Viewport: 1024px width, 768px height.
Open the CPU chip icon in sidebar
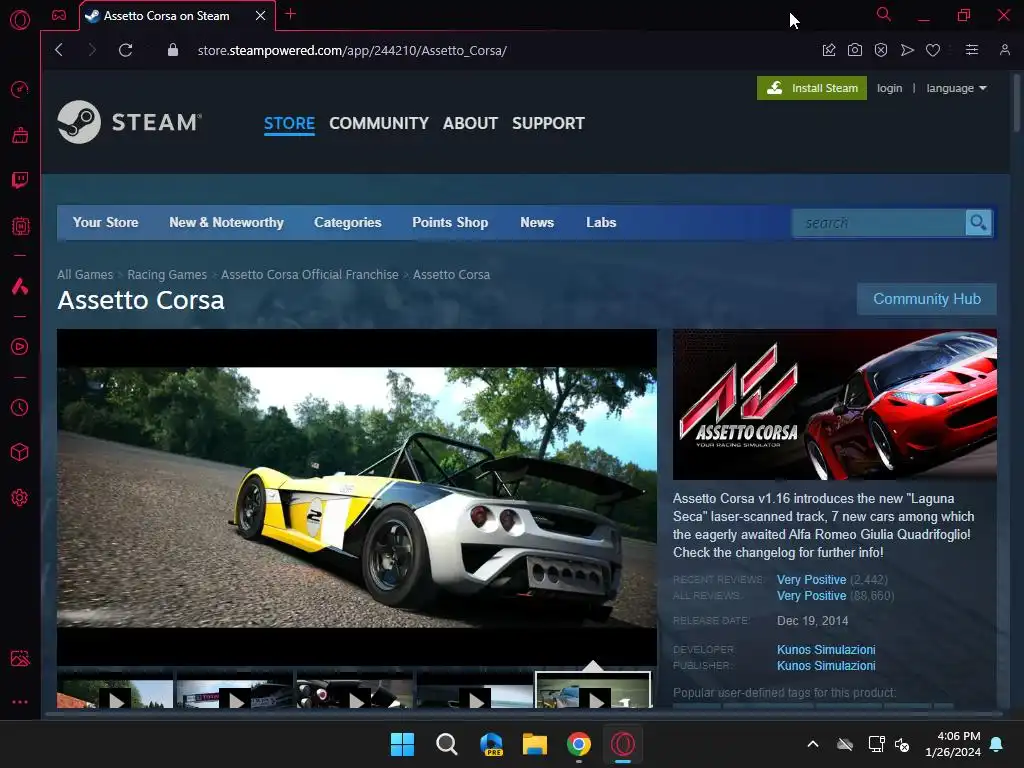tap(20, 226)
